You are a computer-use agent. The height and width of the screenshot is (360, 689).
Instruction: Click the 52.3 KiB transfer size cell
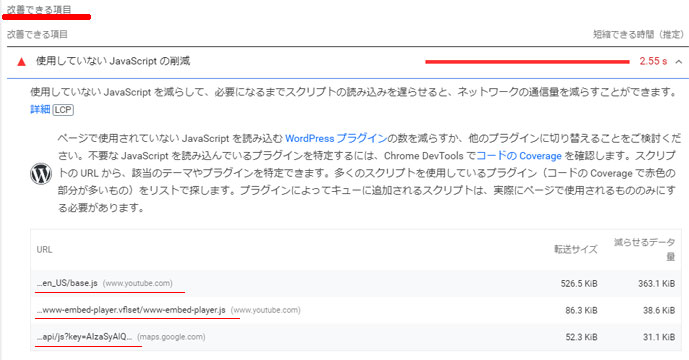pyautogui.click(x=581, y=338)
